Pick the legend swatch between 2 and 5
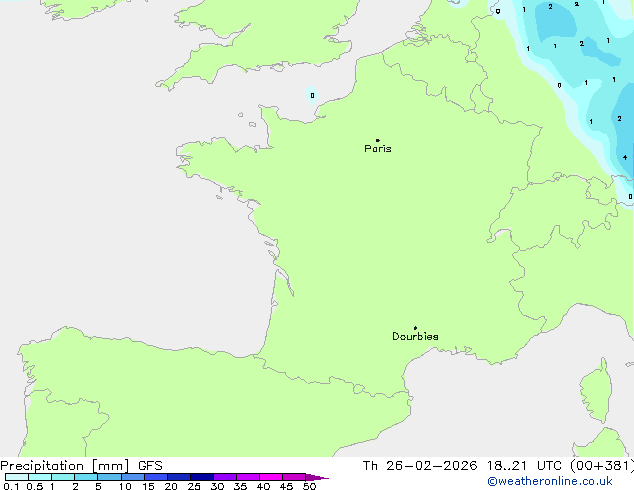634x490 pixels. click(x=86, y=477)
